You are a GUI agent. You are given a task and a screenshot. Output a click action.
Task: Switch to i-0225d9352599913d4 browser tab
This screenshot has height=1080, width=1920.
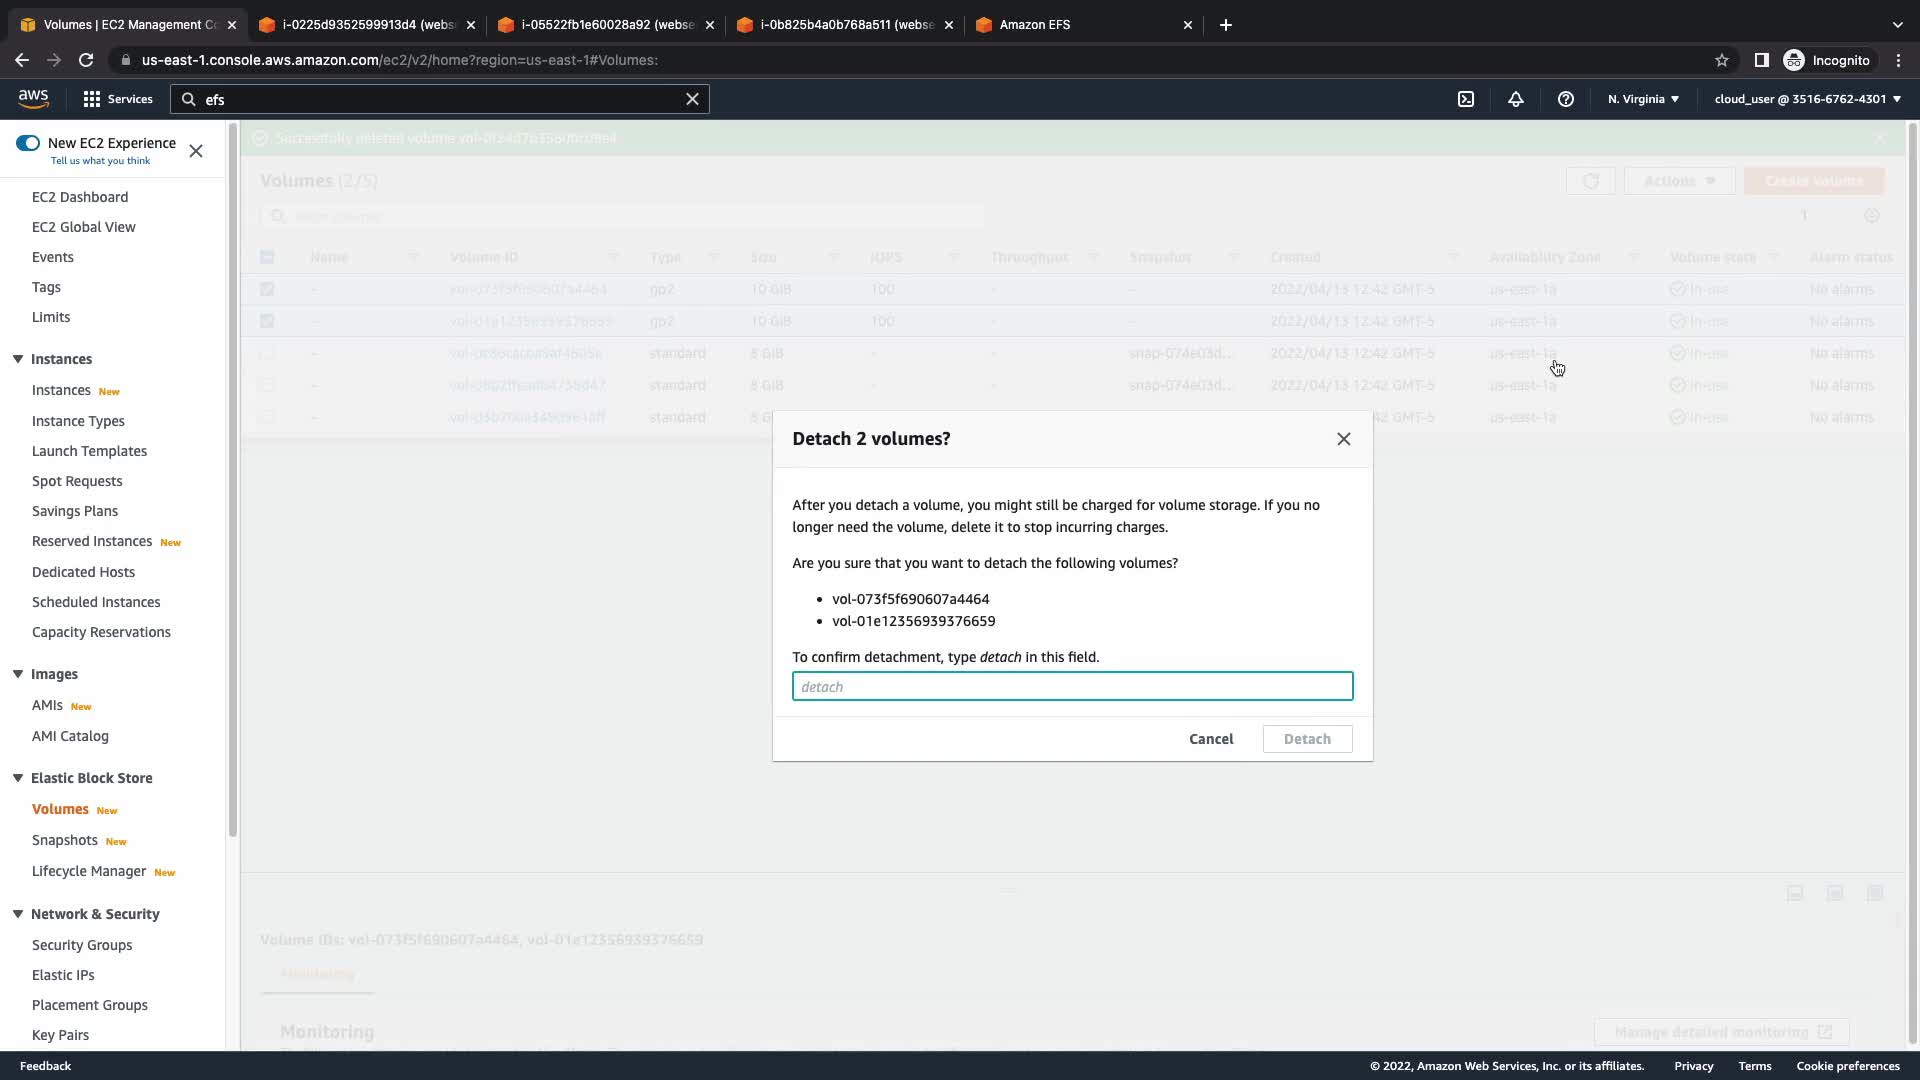[365, 25]
